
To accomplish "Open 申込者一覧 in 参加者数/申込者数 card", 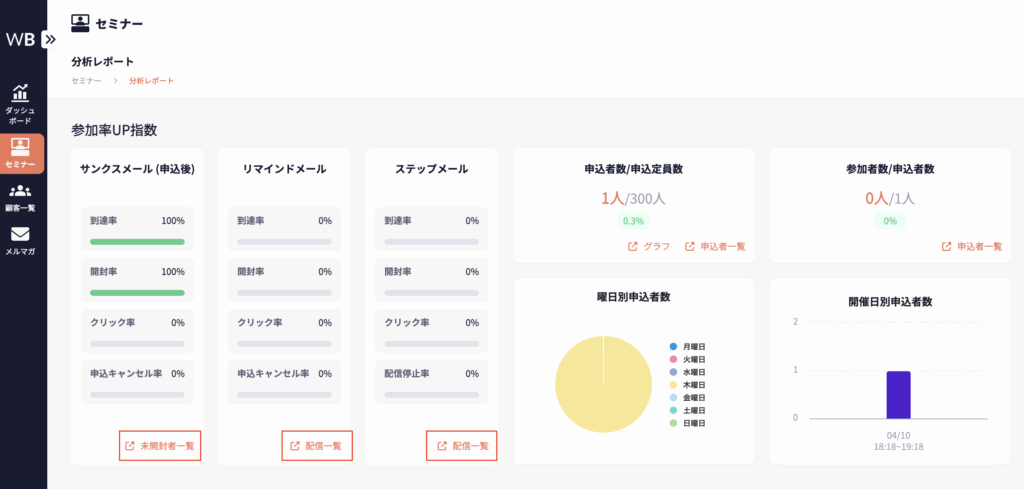I will [972, 246].
